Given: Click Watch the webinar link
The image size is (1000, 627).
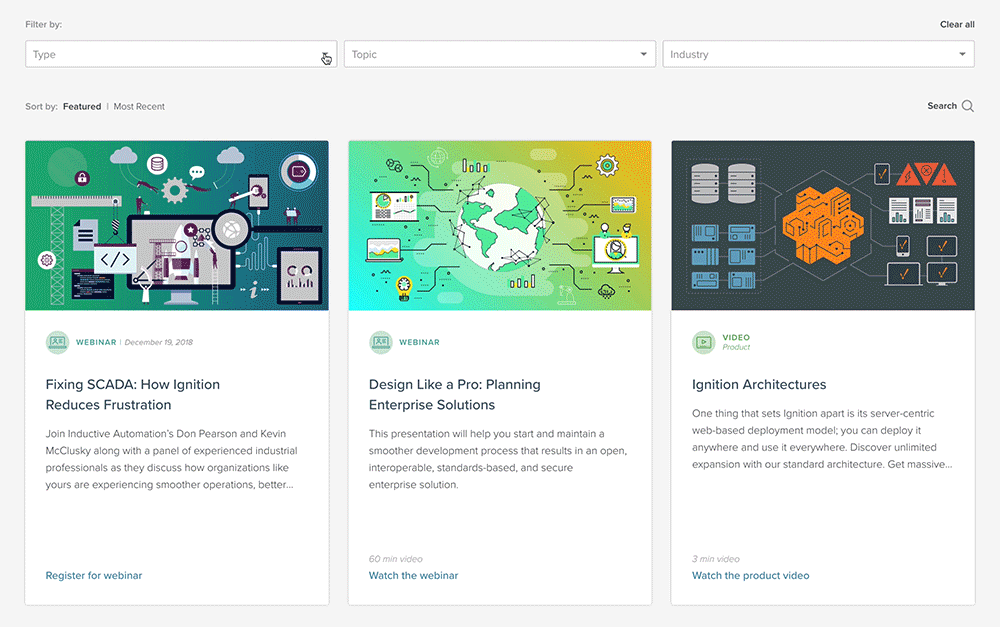Looking at the screenshot, I should [x=413, y=575].
